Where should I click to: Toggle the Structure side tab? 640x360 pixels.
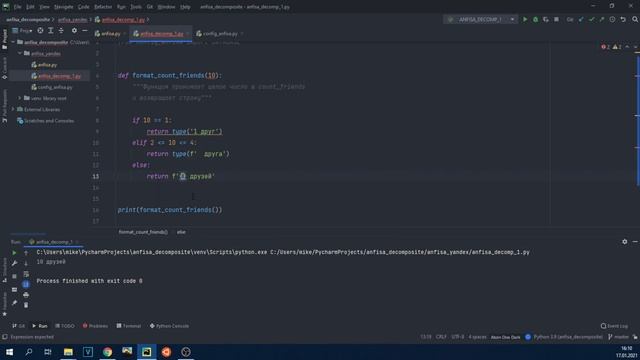coord(4,269)
